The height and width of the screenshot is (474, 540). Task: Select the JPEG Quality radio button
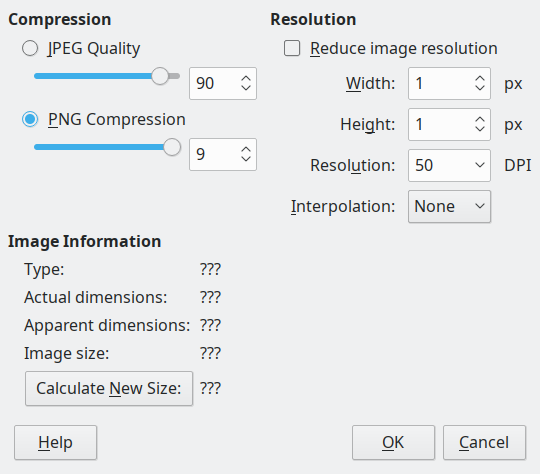click(30, 48)
